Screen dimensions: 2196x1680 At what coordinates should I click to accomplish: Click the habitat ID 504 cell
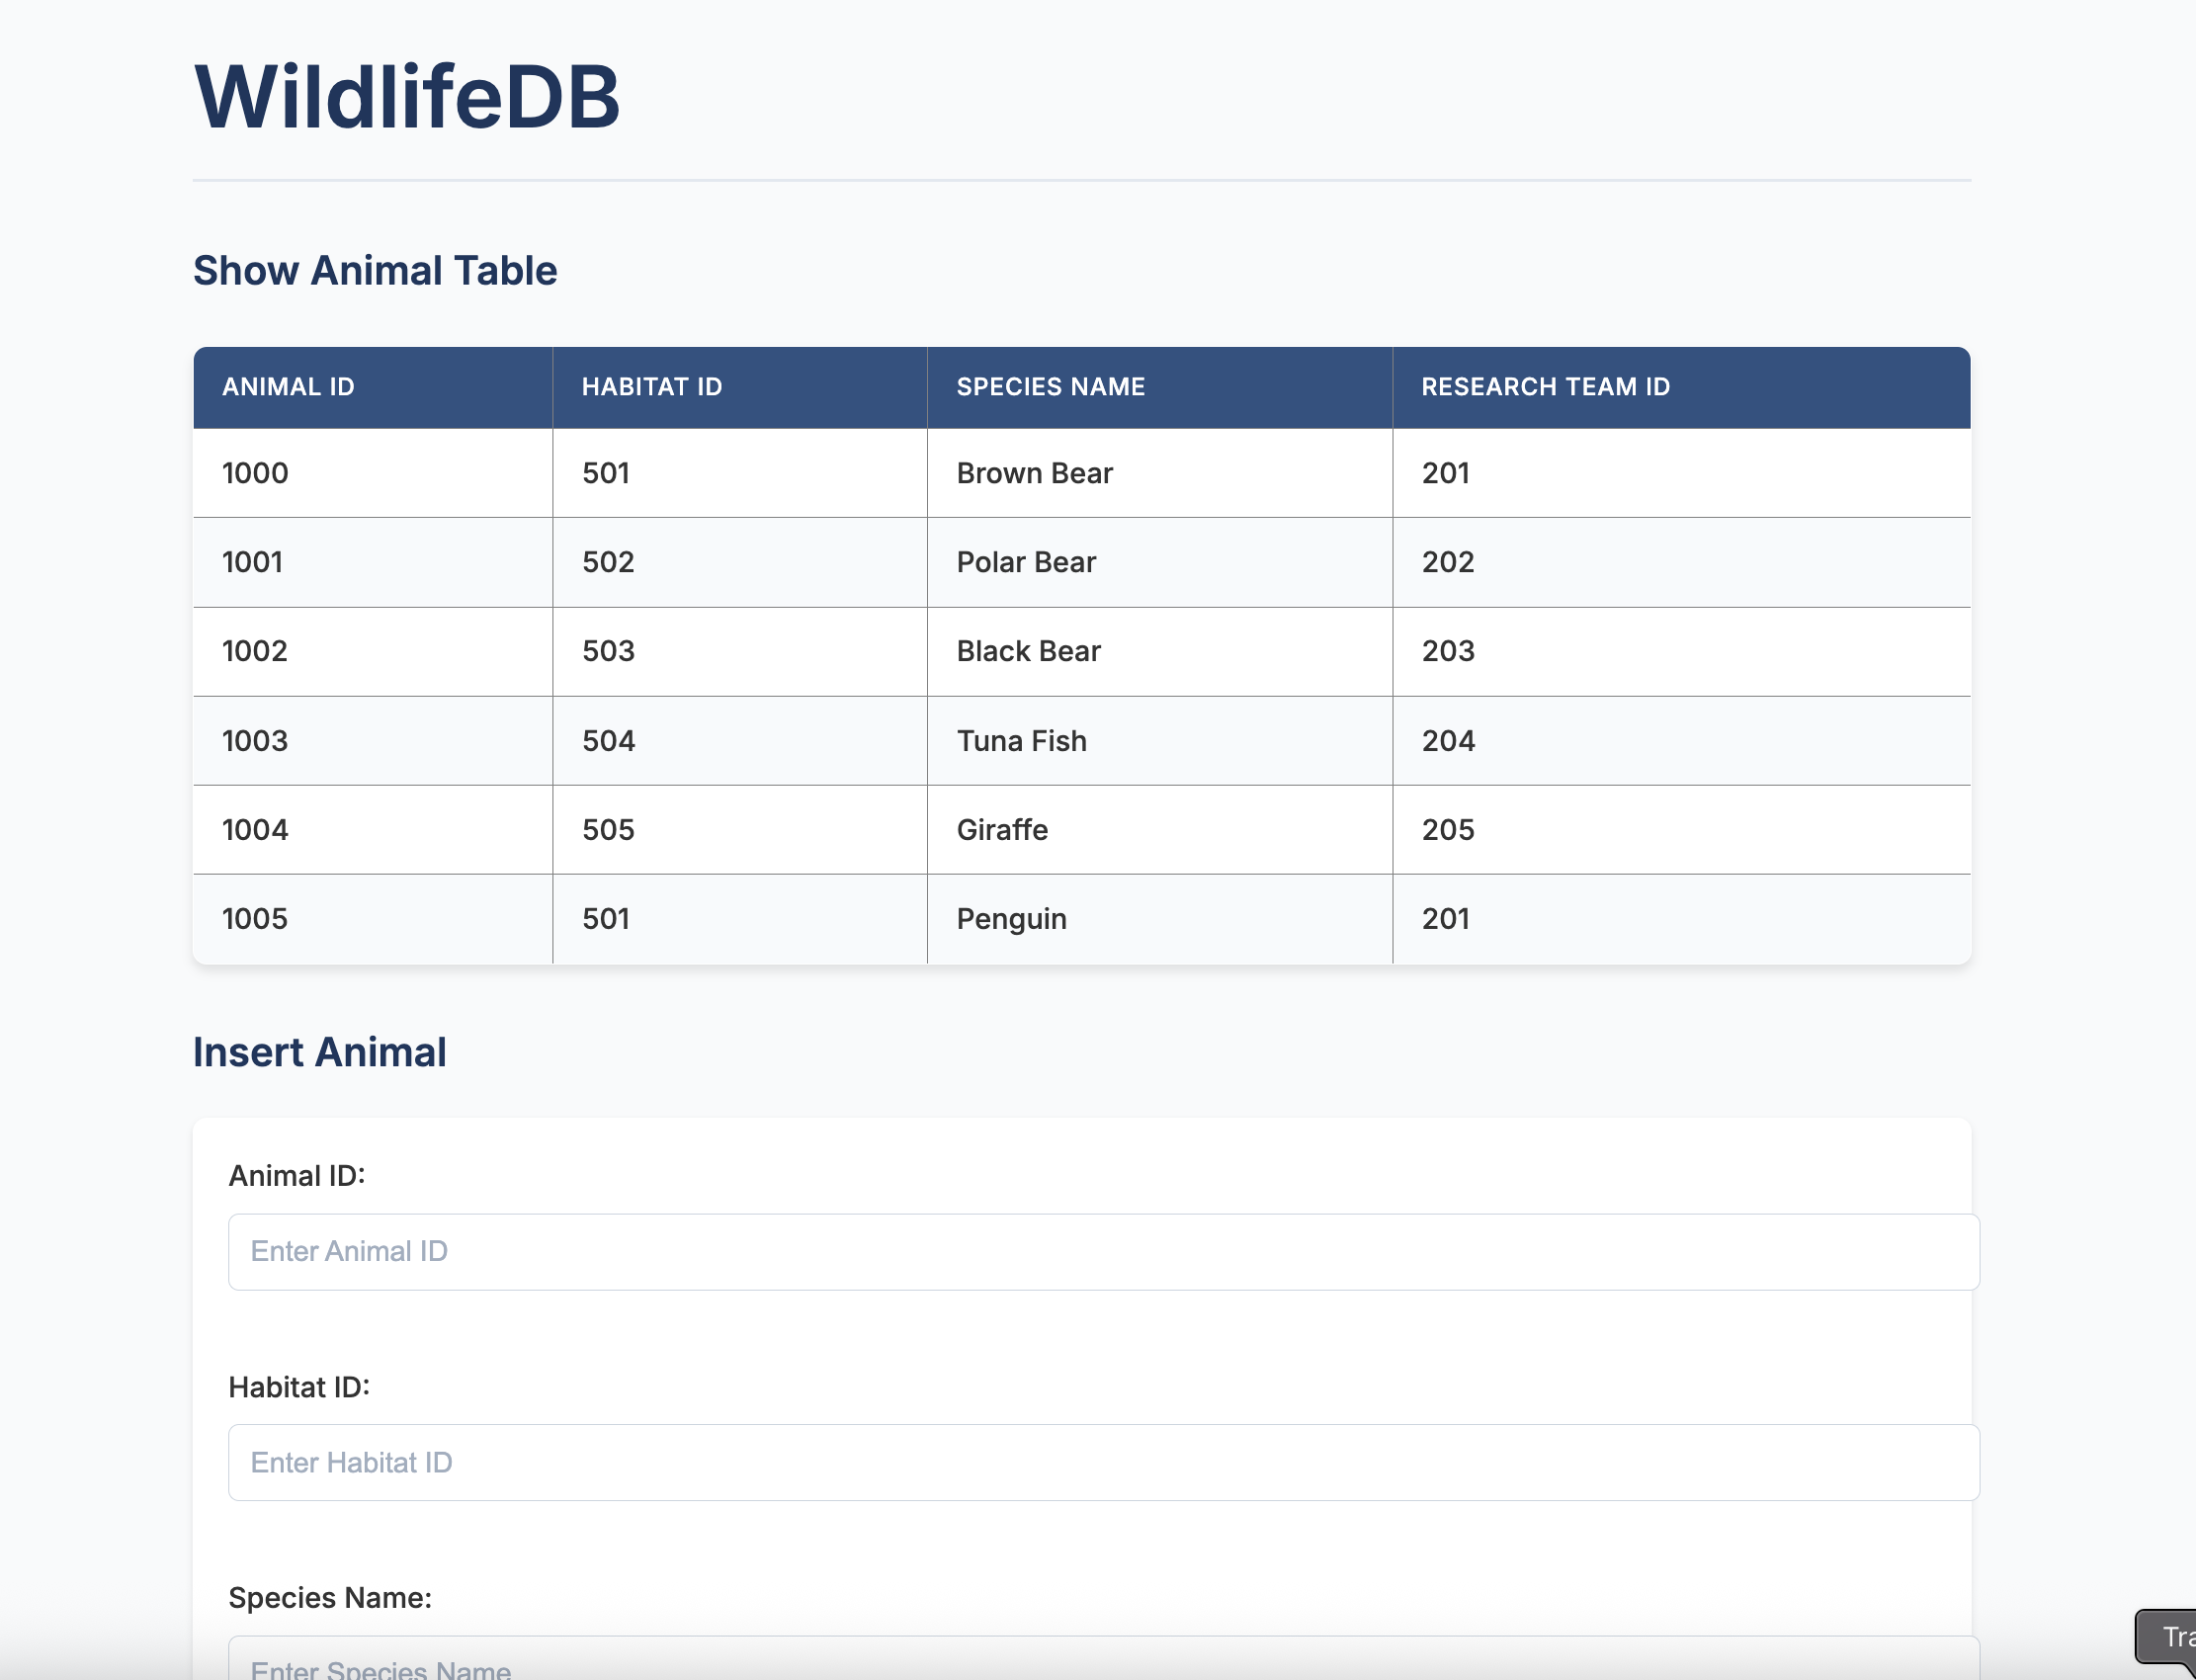(x=740, y=741)
